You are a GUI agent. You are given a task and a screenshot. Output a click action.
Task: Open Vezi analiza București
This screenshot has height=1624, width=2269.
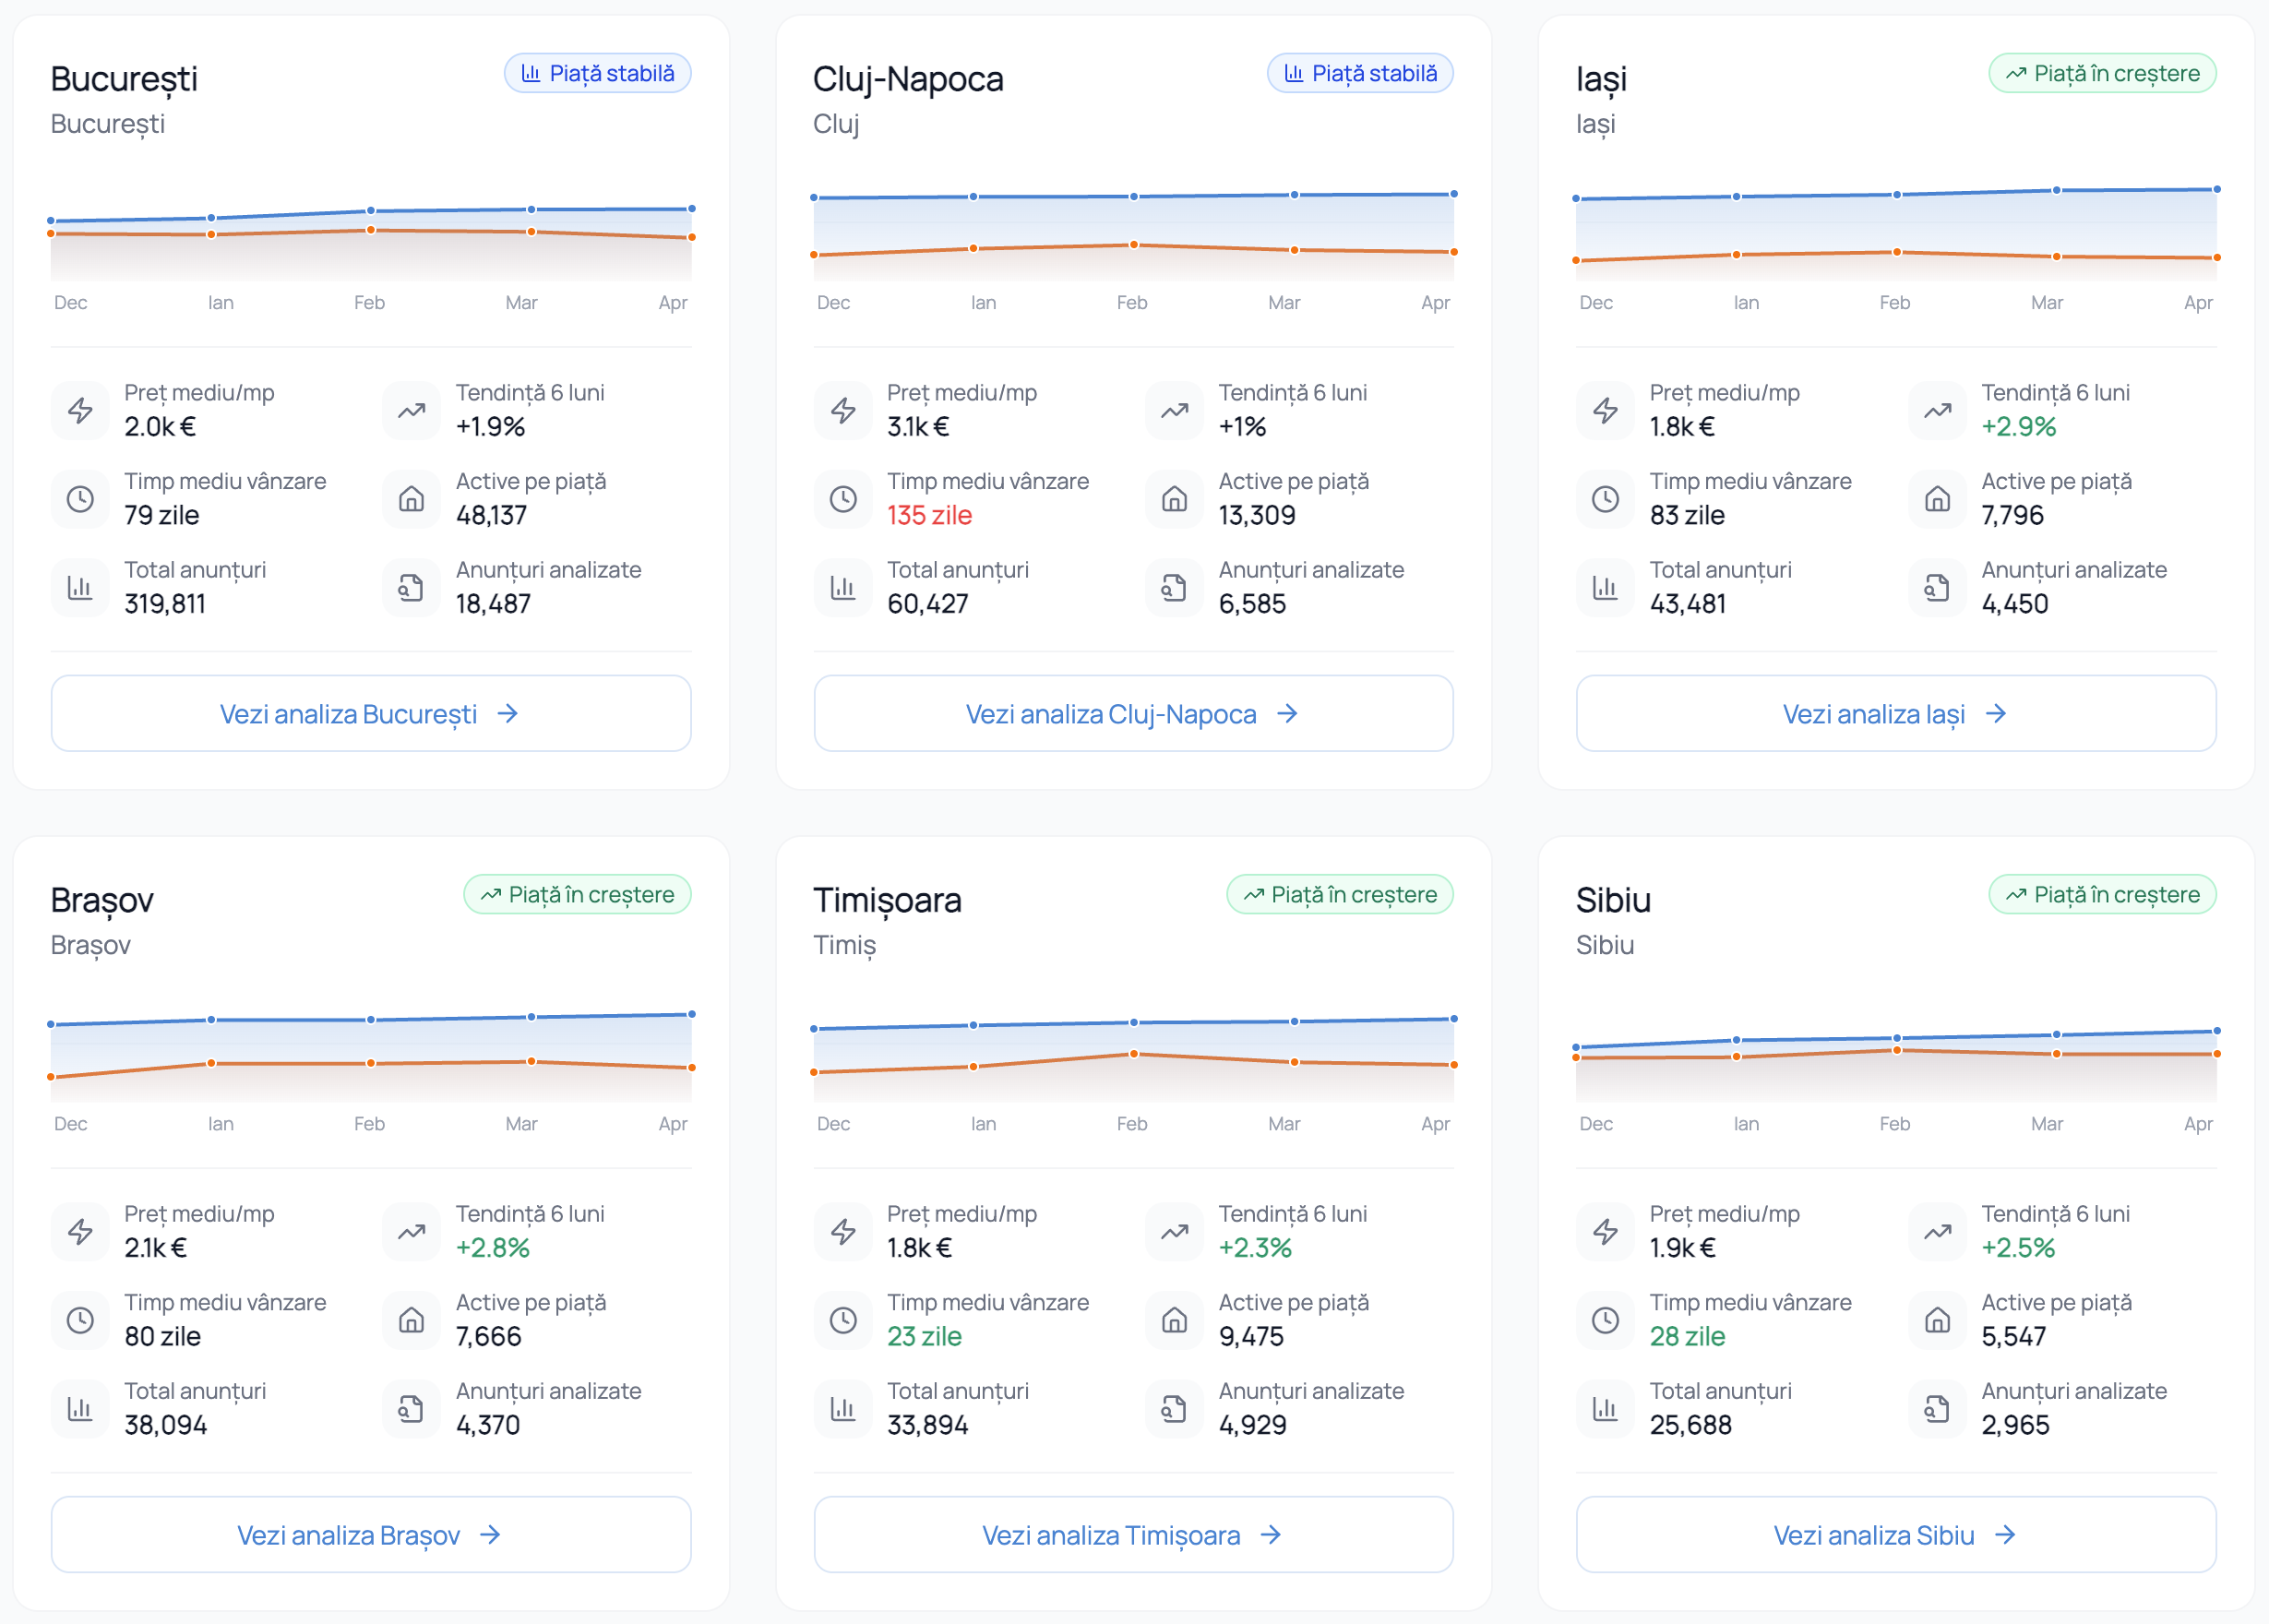point(371,713)
